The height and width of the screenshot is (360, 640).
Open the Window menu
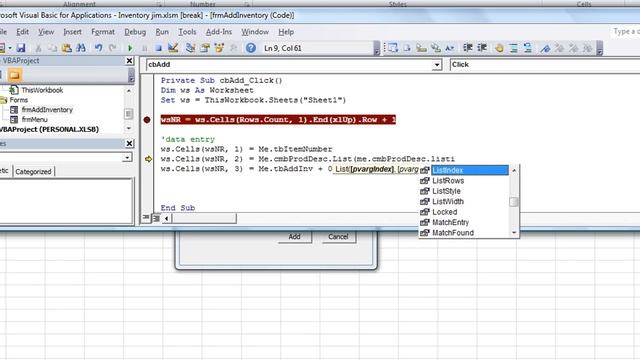255,32
